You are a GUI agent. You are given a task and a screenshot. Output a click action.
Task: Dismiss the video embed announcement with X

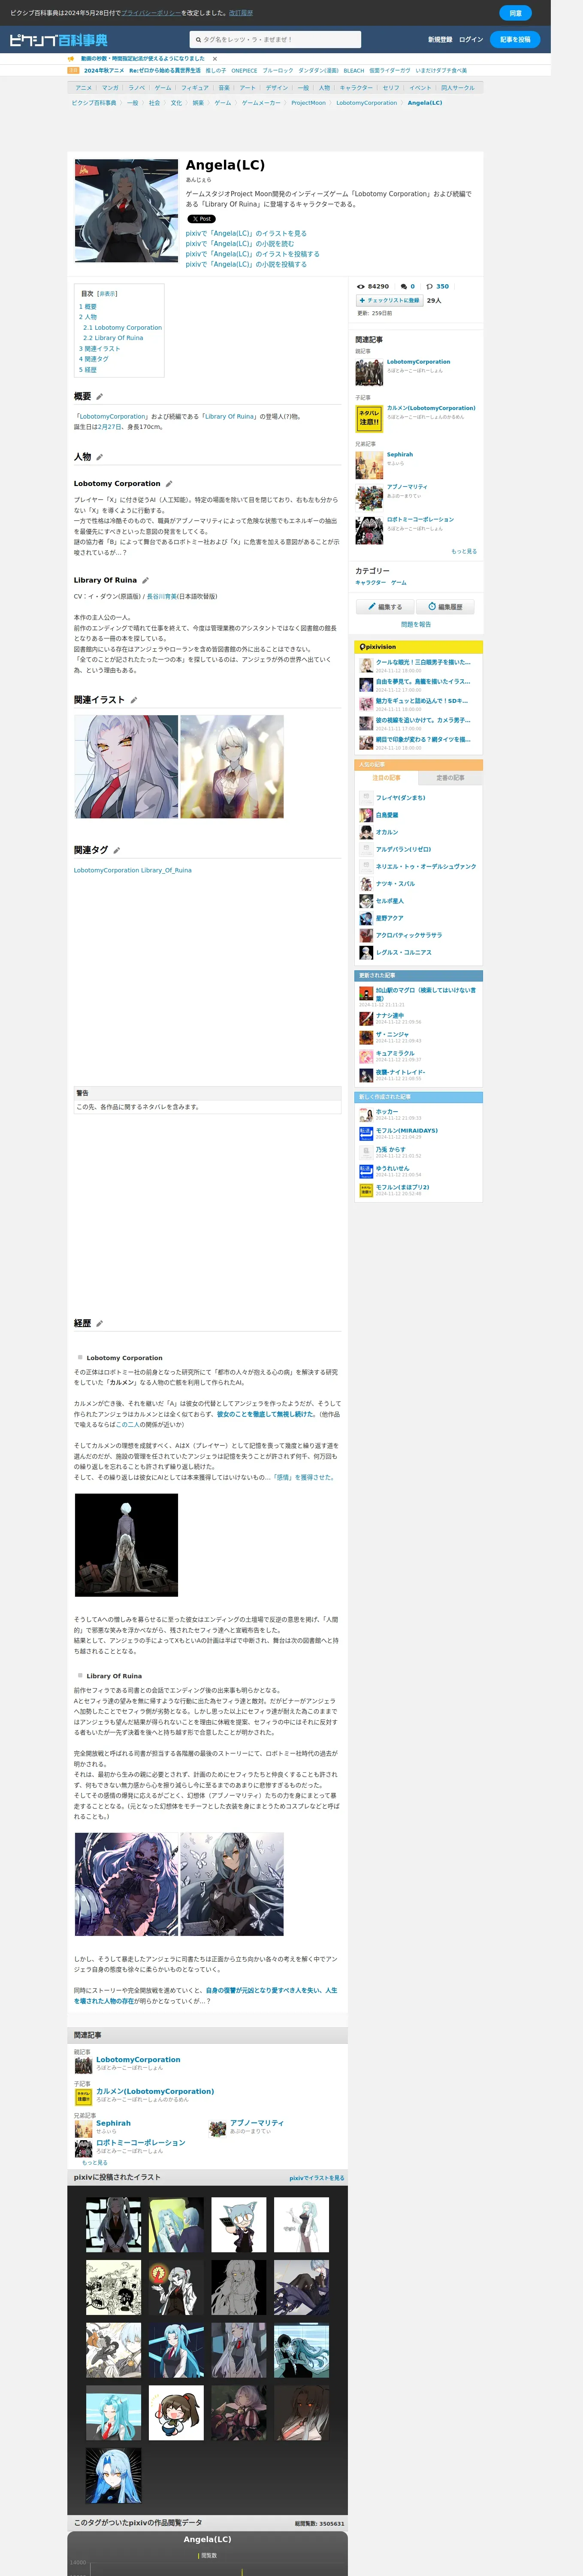pyautogui.click(x=215, y=59)
